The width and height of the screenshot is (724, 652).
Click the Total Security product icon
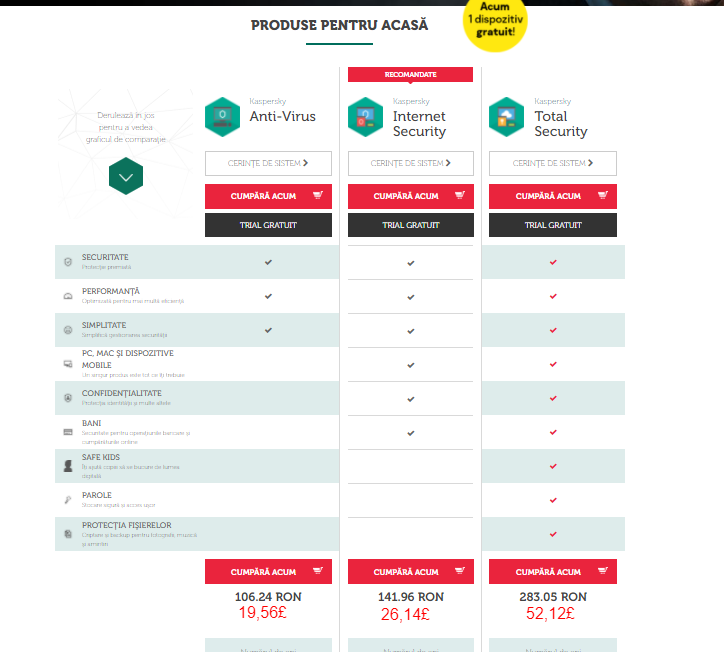pos(507,117)
